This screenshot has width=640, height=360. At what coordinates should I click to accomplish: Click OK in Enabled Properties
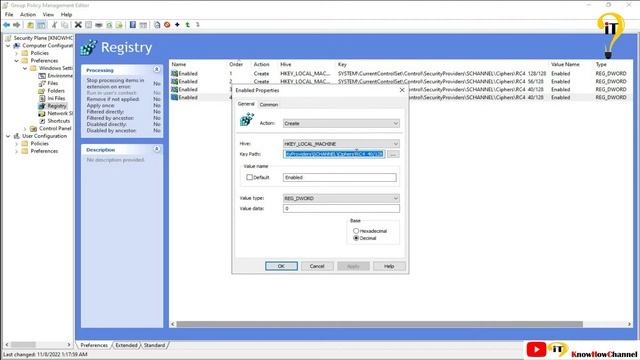click(x=281, y=266)
